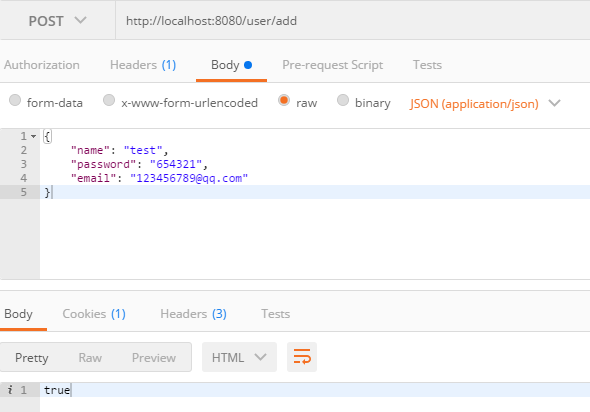Click the "email" line in the editor
Screen dimensions: 590x412
(x=159, y=178)
